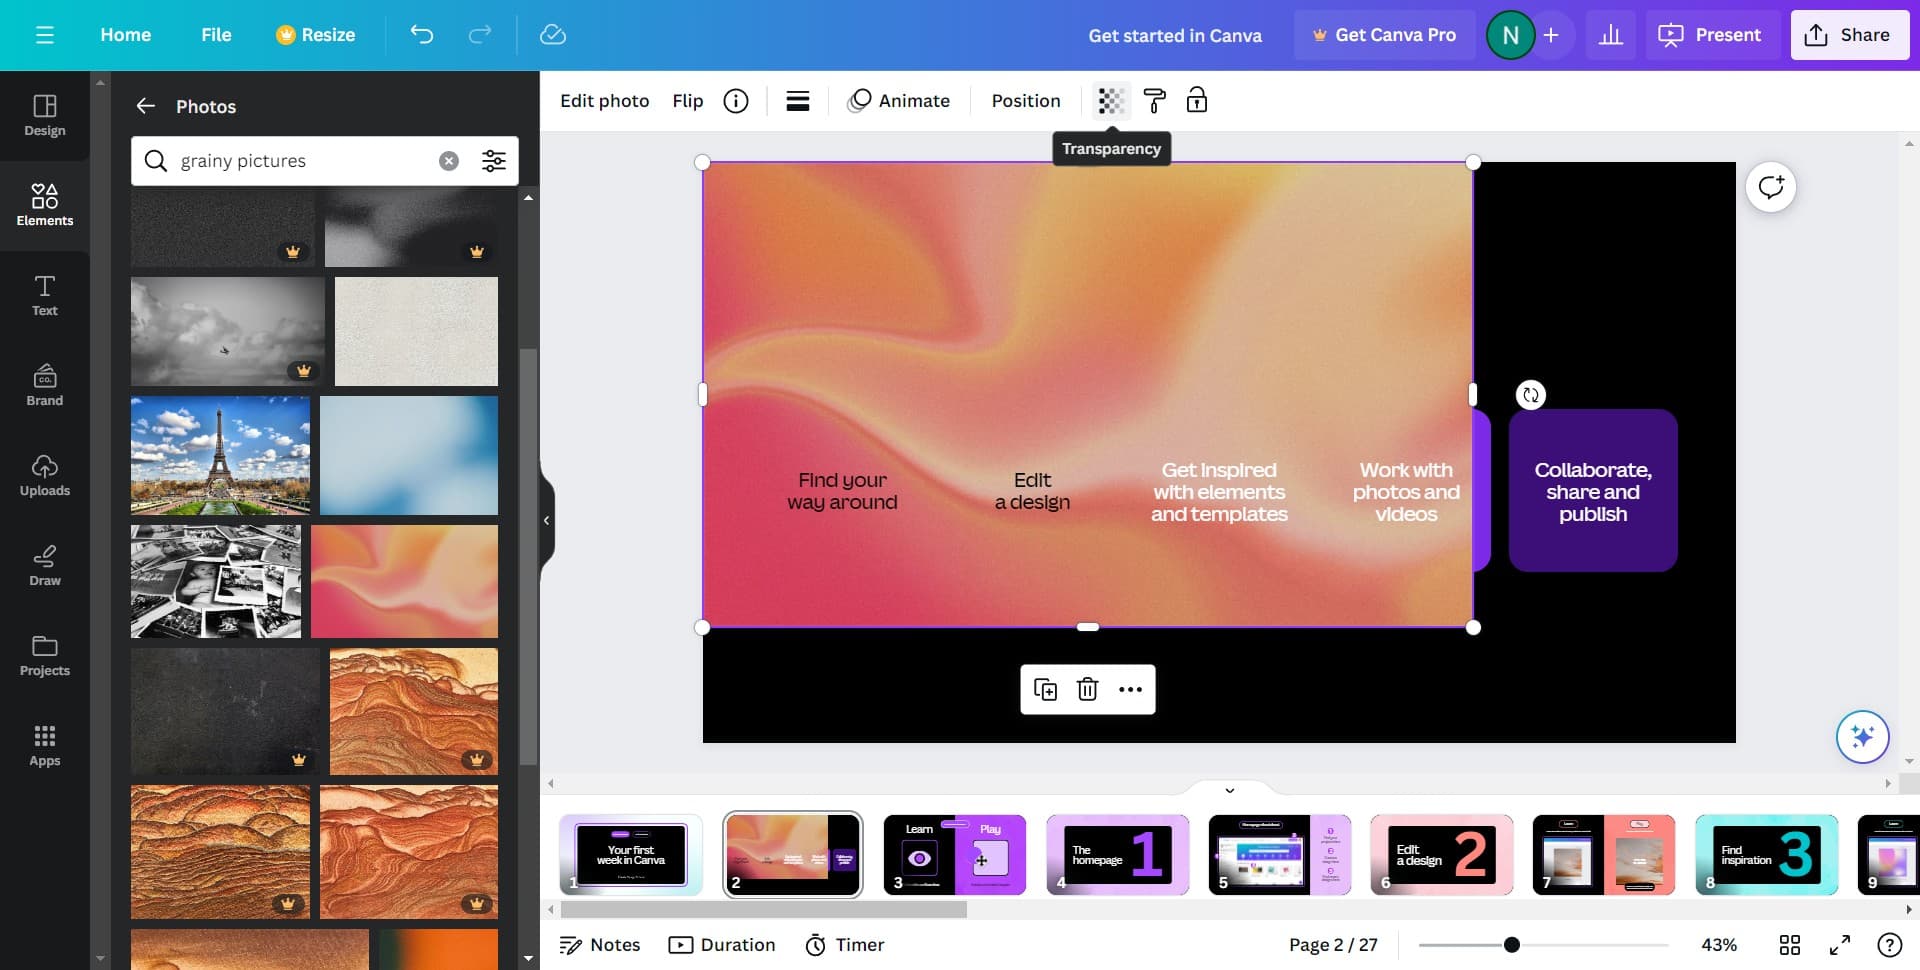Undo the last action
The height and width of the screenshot is (970, 1920).
click(x=422, y=35)
